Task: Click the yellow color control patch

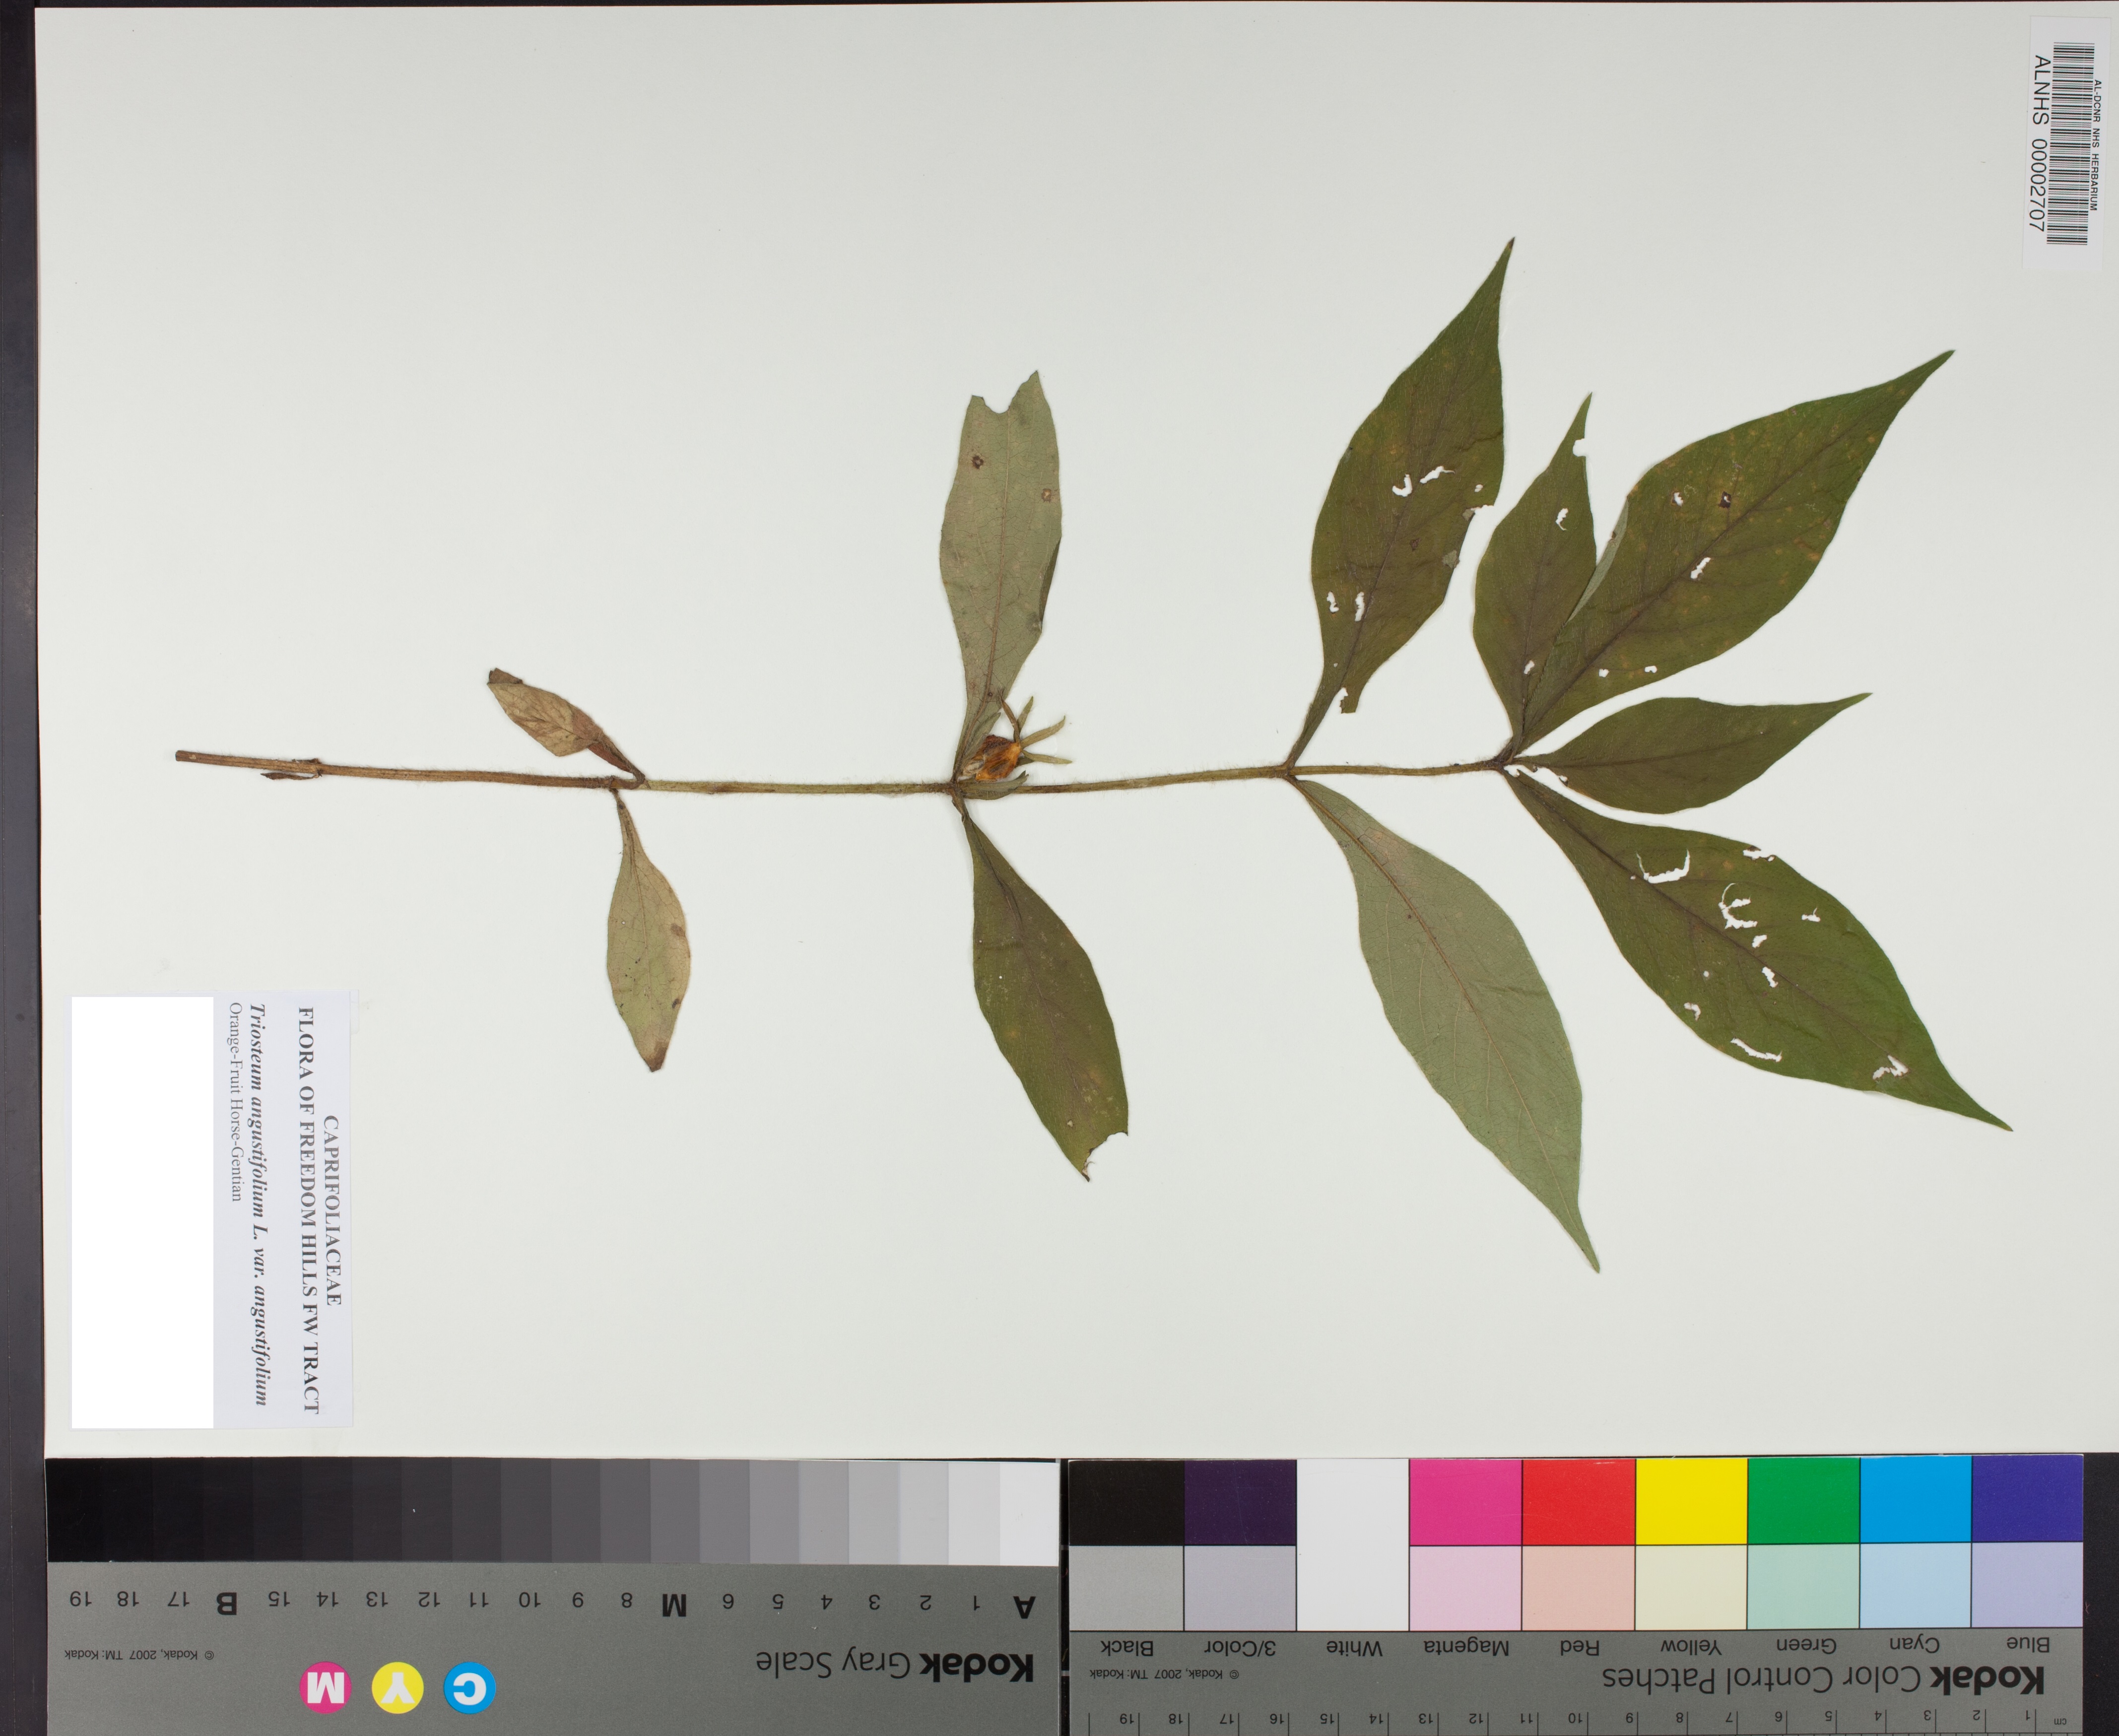Action: [1692, 1501]
